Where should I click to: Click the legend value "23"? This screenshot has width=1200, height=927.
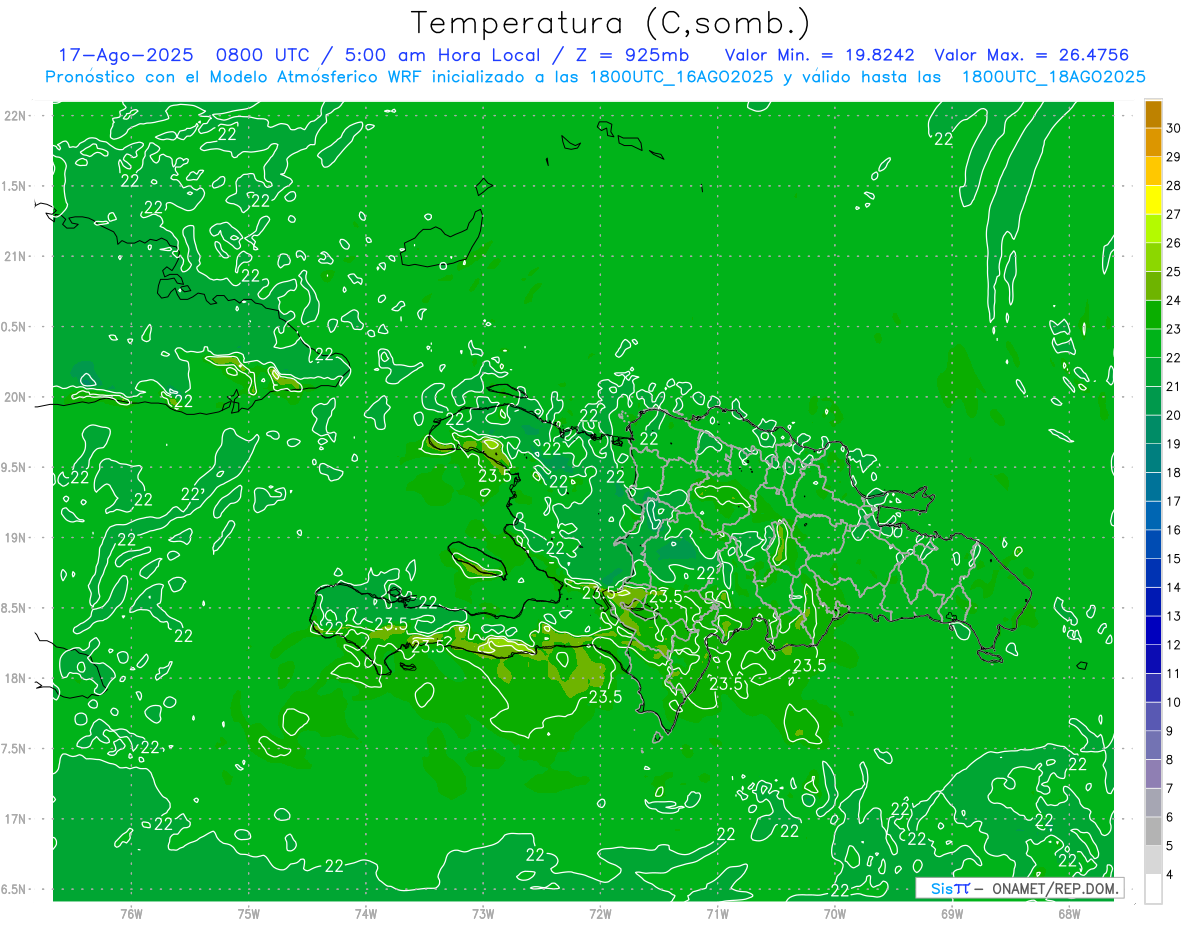(x=1174, y=329)
